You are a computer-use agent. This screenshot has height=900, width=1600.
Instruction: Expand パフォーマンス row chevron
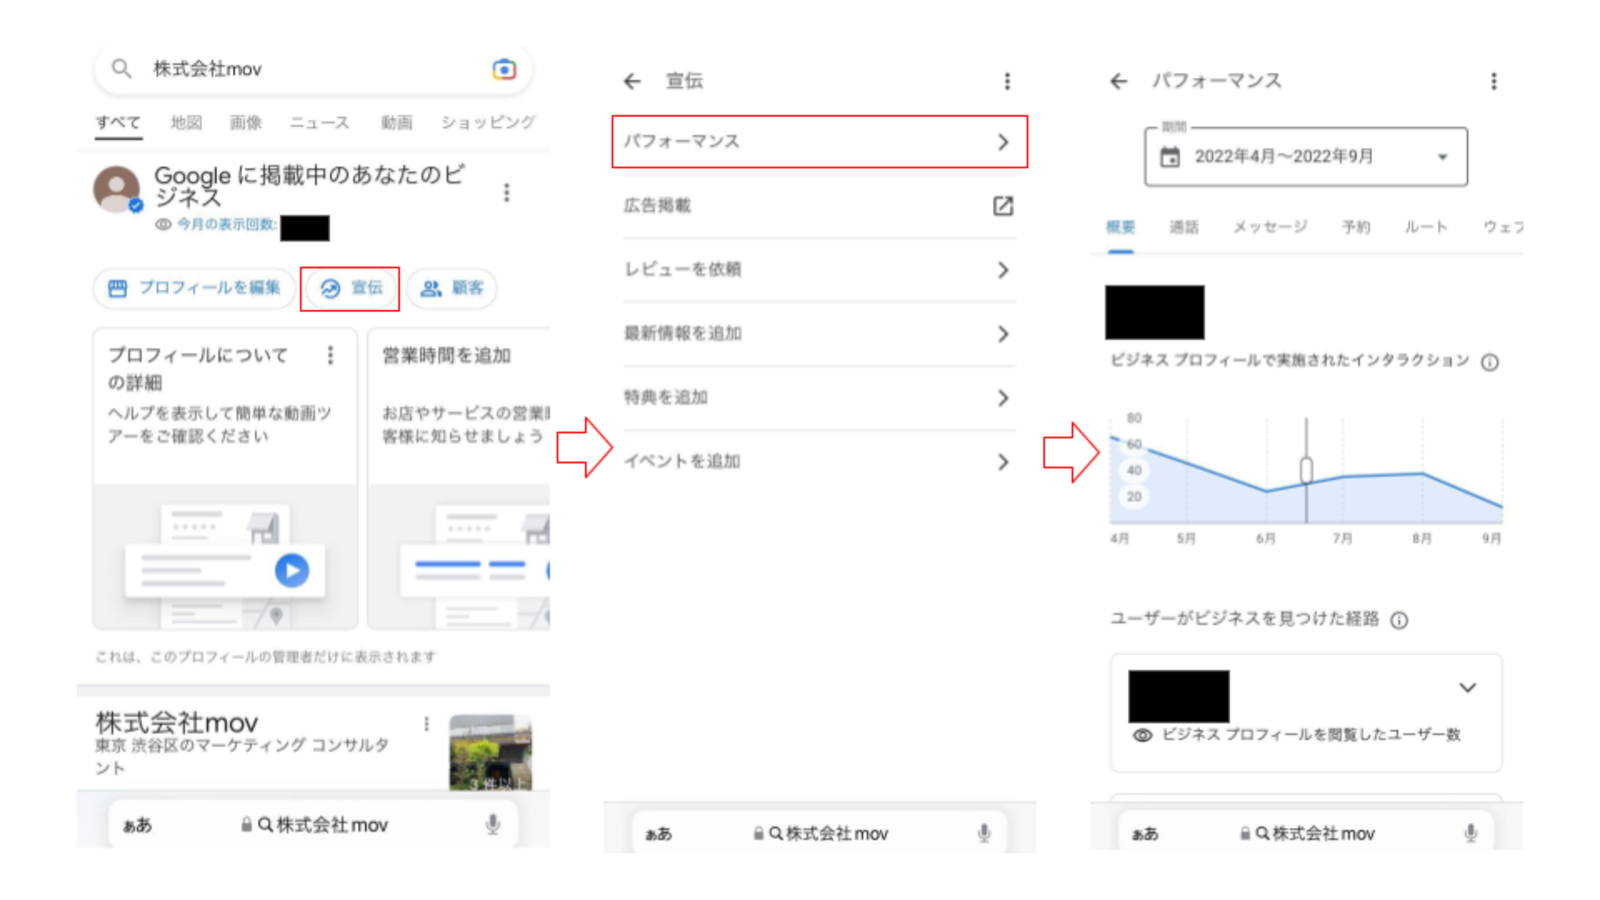[1003, 142]
